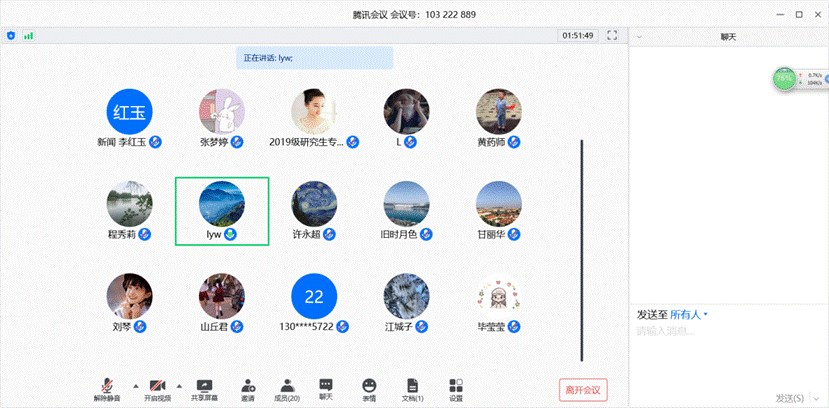
Task: Toggle the 开启视频 camera button
Action: 156,386
